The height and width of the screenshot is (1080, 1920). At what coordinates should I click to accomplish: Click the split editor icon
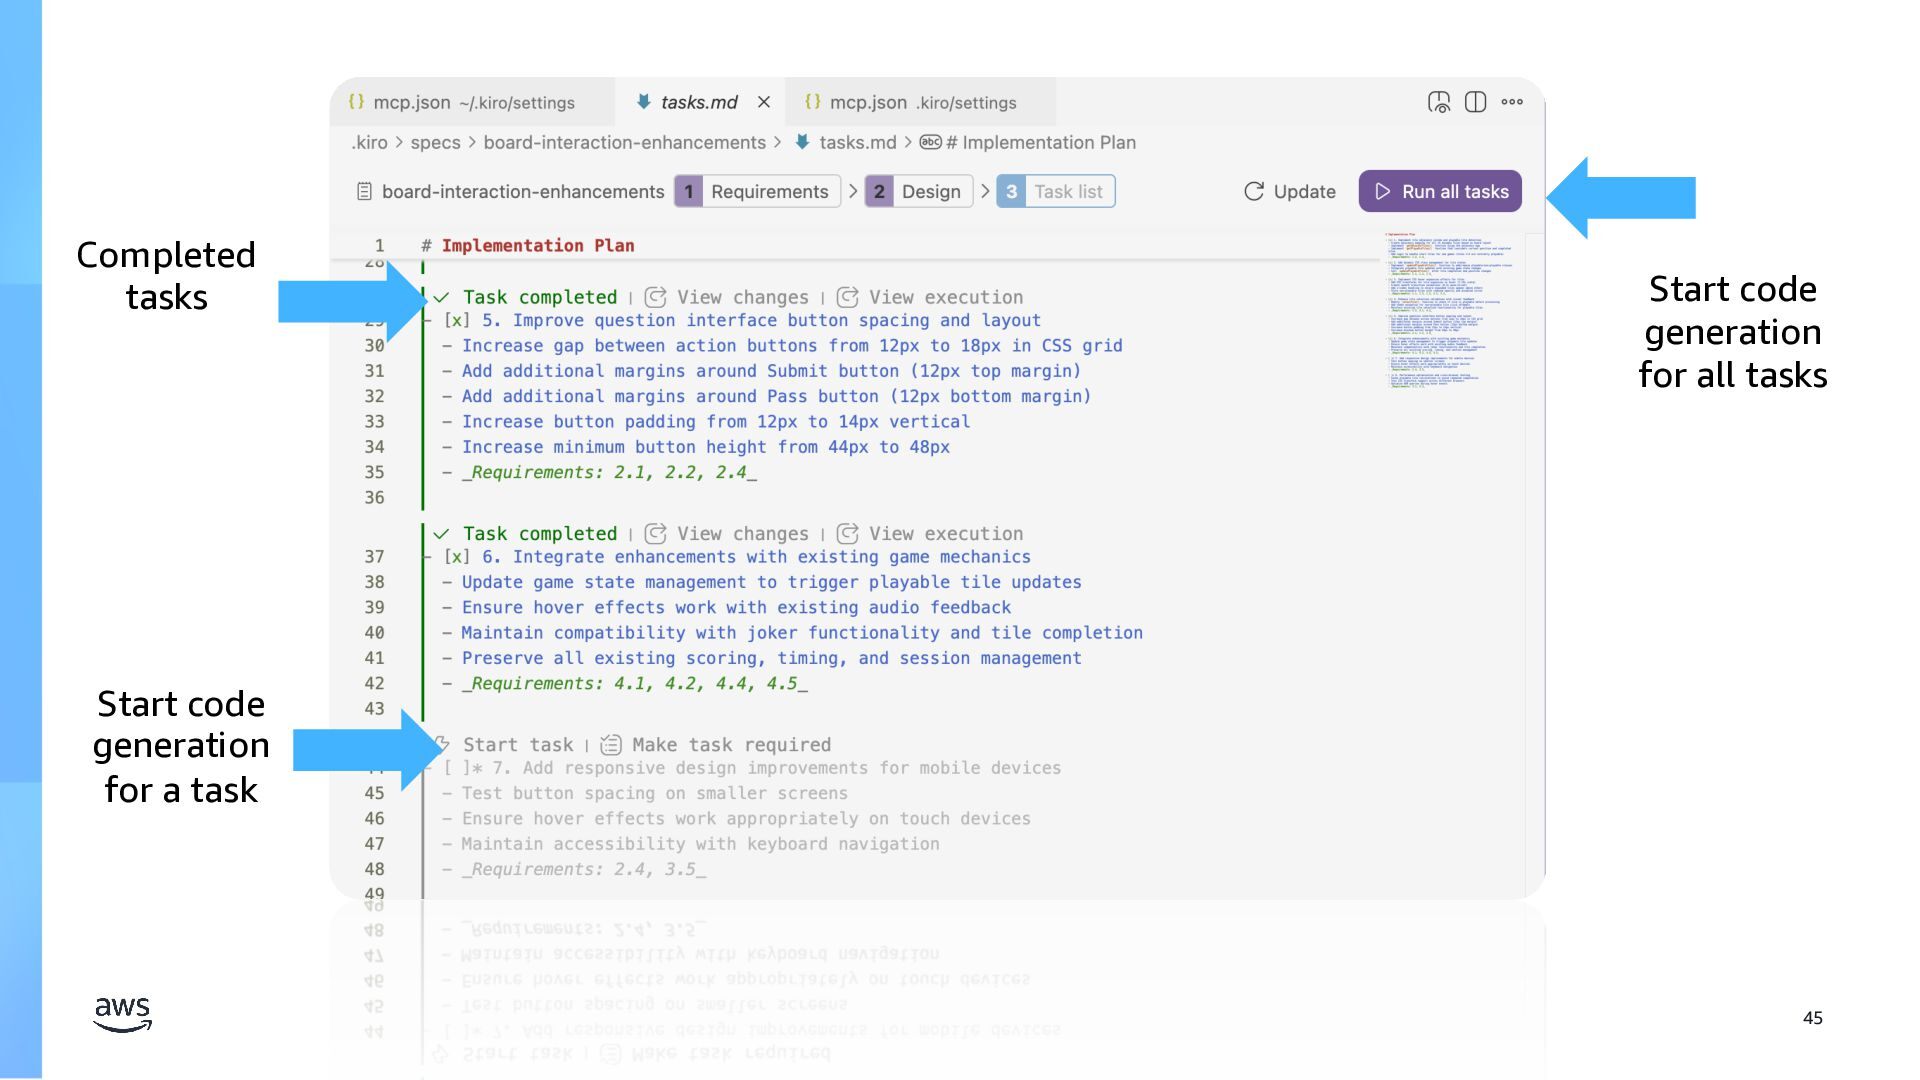click(1475, 102)
